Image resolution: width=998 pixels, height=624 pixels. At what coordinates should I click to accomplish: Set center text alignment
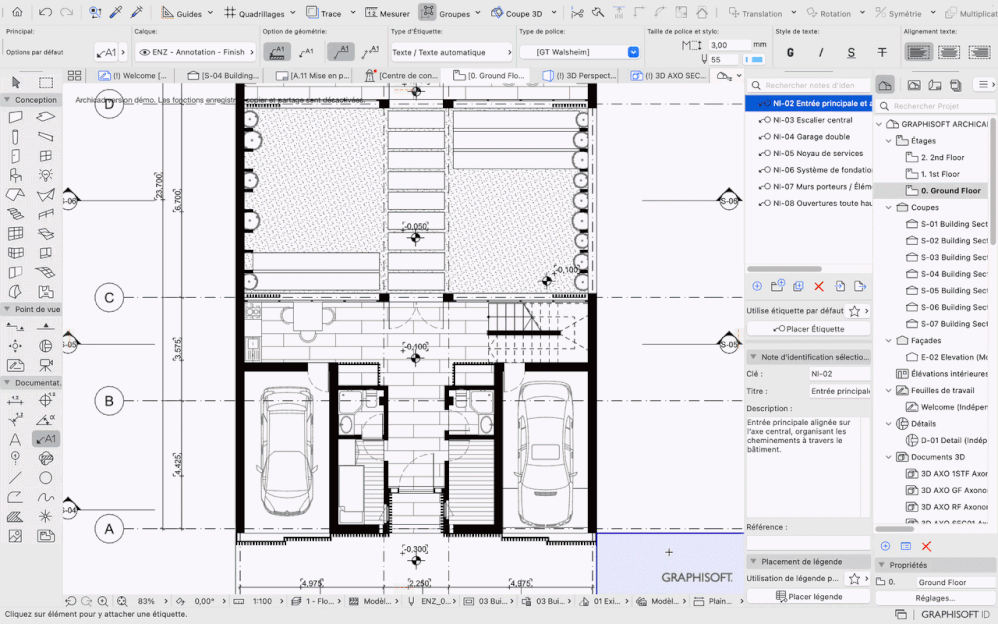point(949,52)
